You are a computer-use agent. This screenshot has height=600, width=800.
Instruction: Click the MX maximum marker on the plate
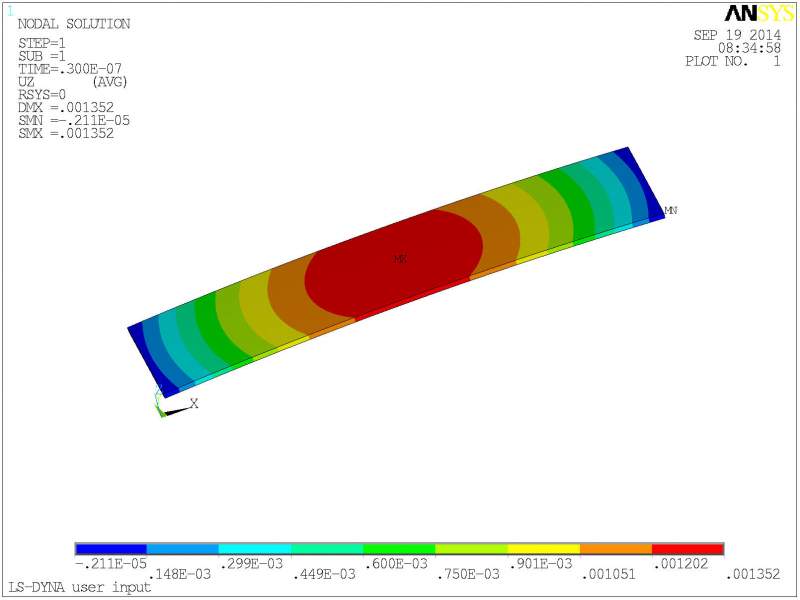click(400, 259)
